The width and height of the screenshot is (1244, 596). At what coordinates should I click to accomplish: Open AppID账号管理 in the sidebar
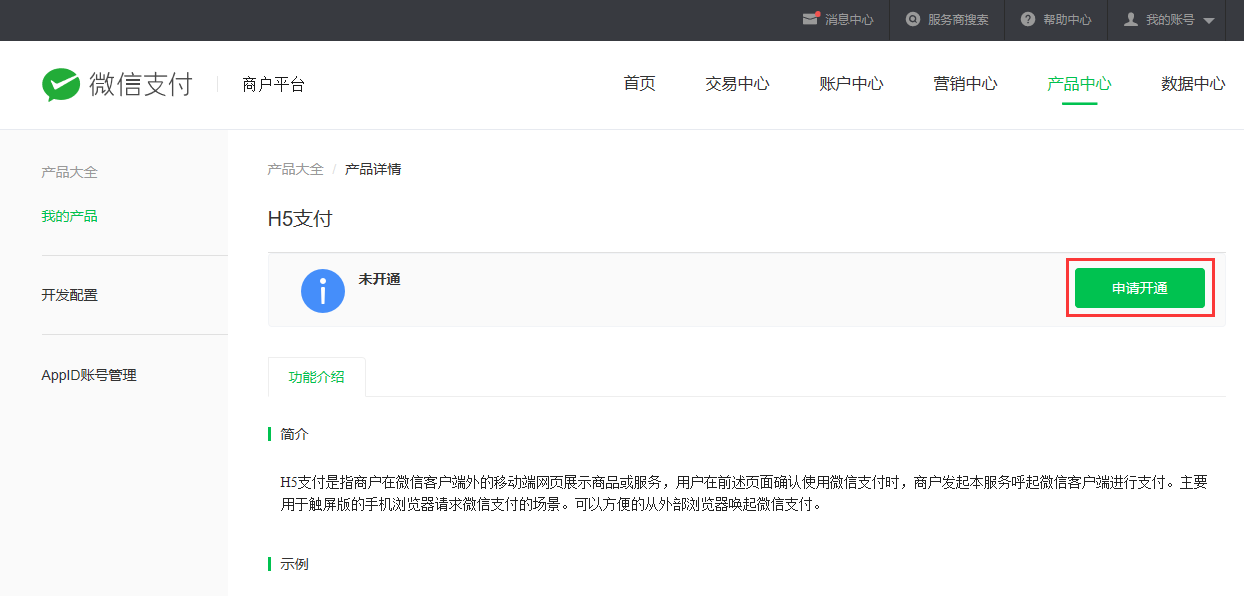click(x=88, y=375)
